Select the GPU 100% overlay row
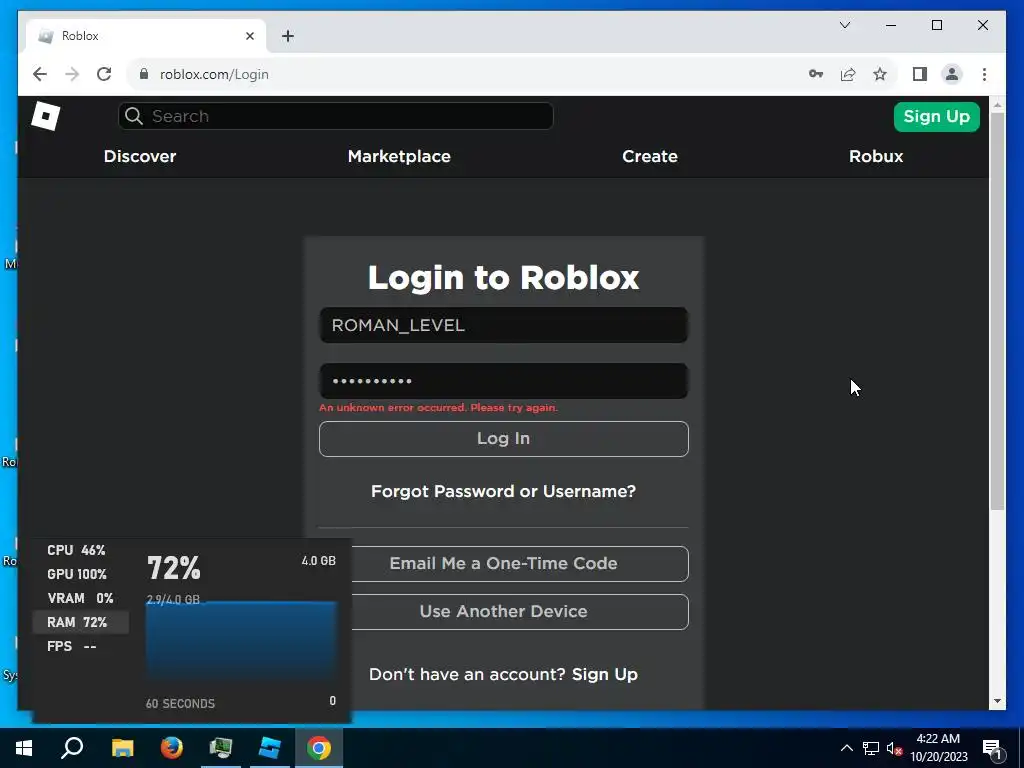This screenshot has height=768, width=1024. point(80,575)
